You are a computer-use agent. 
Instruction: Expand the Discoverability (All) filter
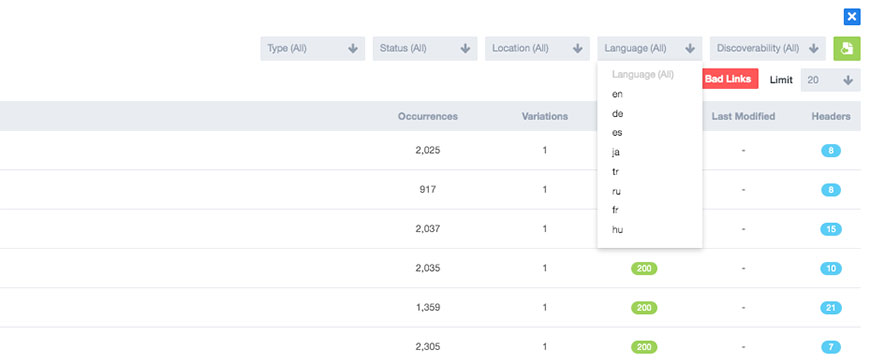pyautogui.click(x=767, y=49)
